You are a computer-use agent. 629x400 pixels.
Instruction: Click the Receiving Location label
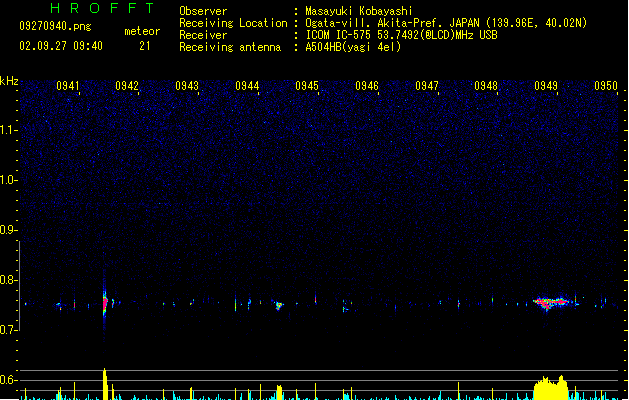tap(233, 23)
